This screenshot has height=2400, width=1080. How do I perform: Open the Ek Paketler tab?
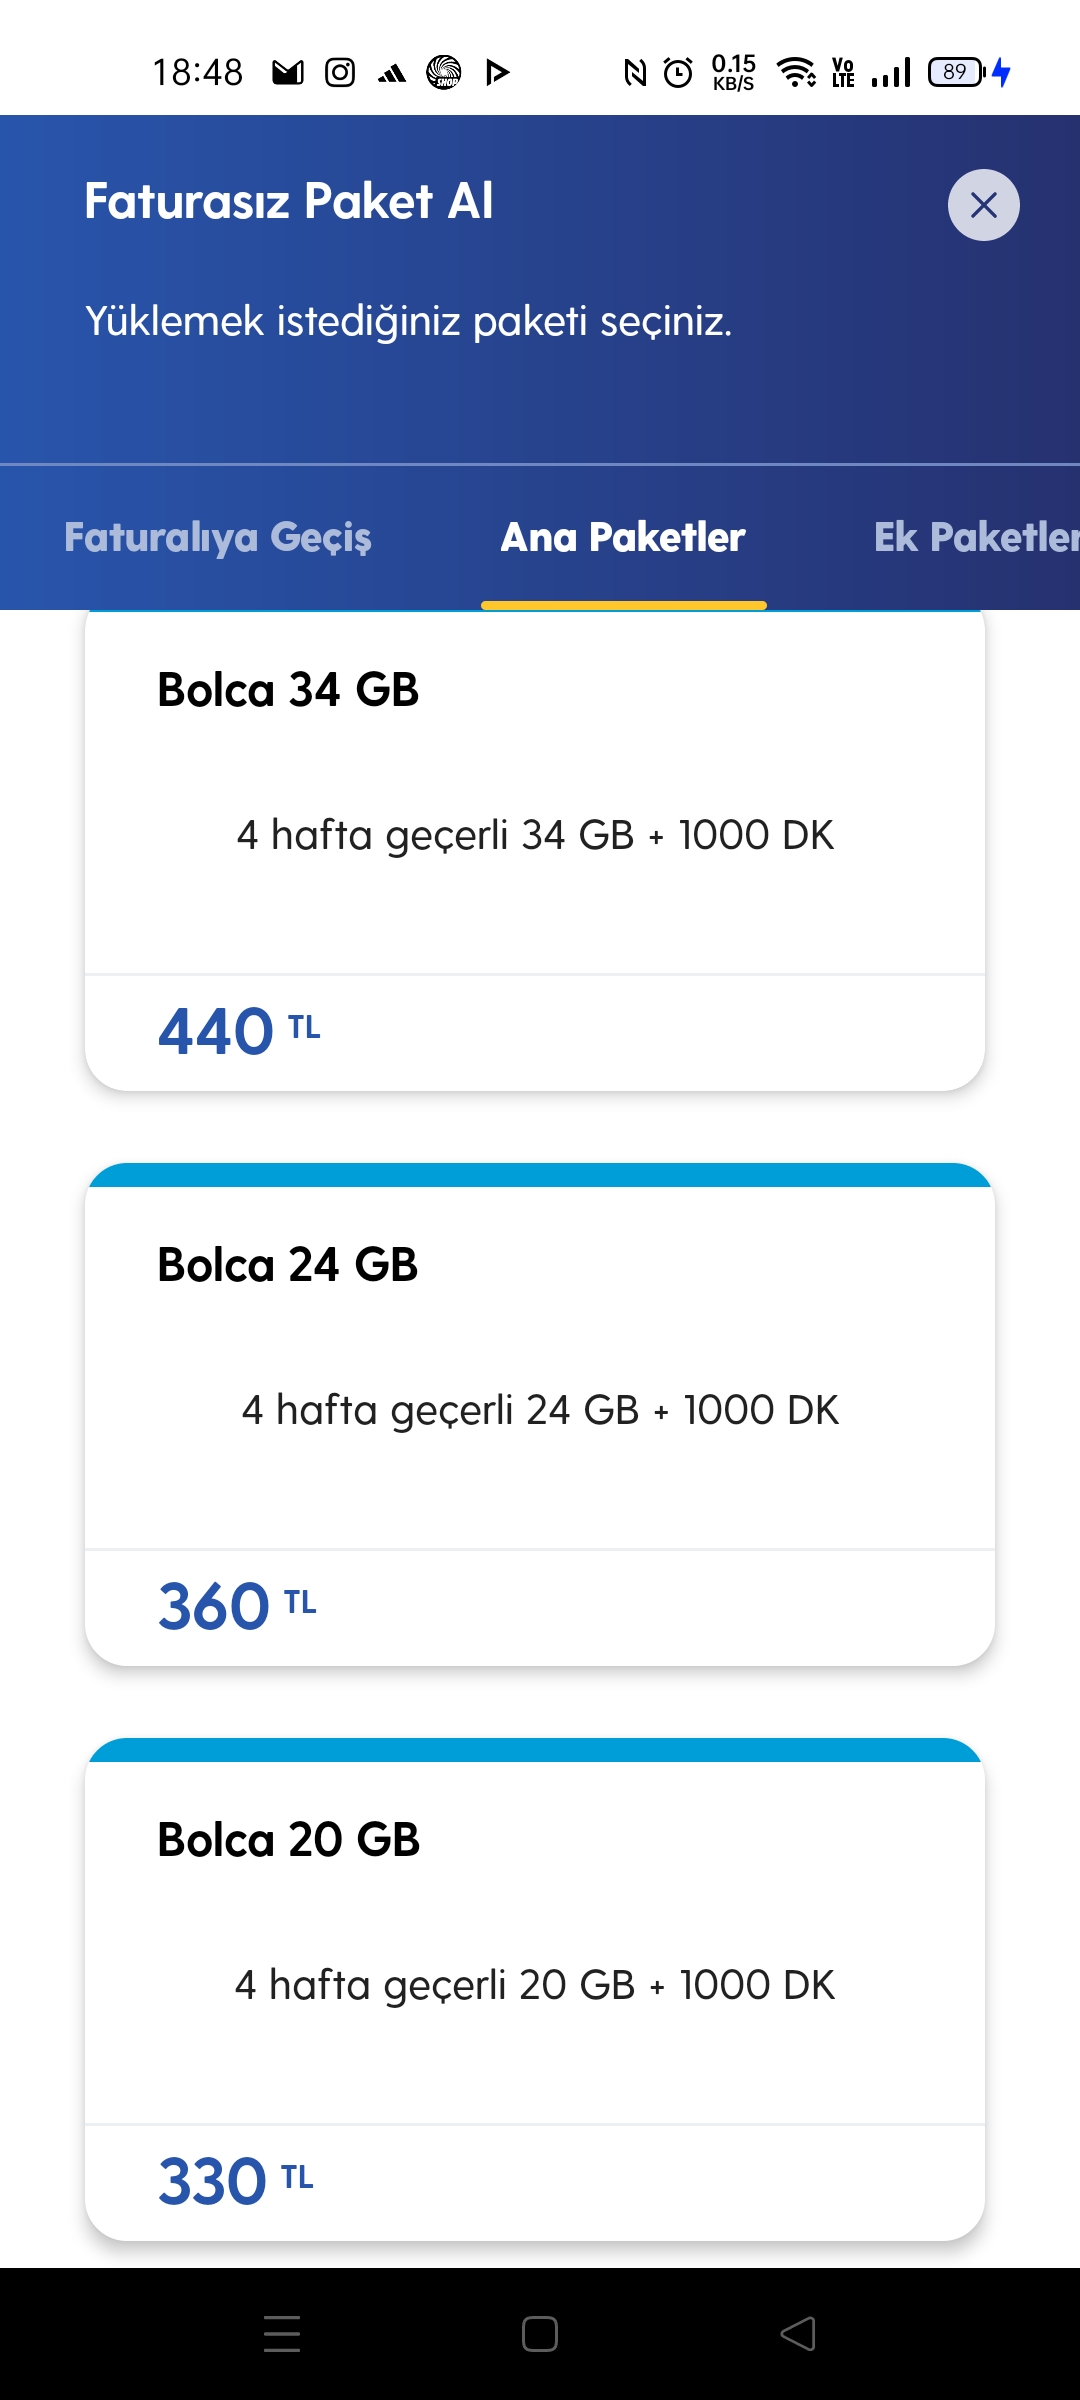[975, 537]
